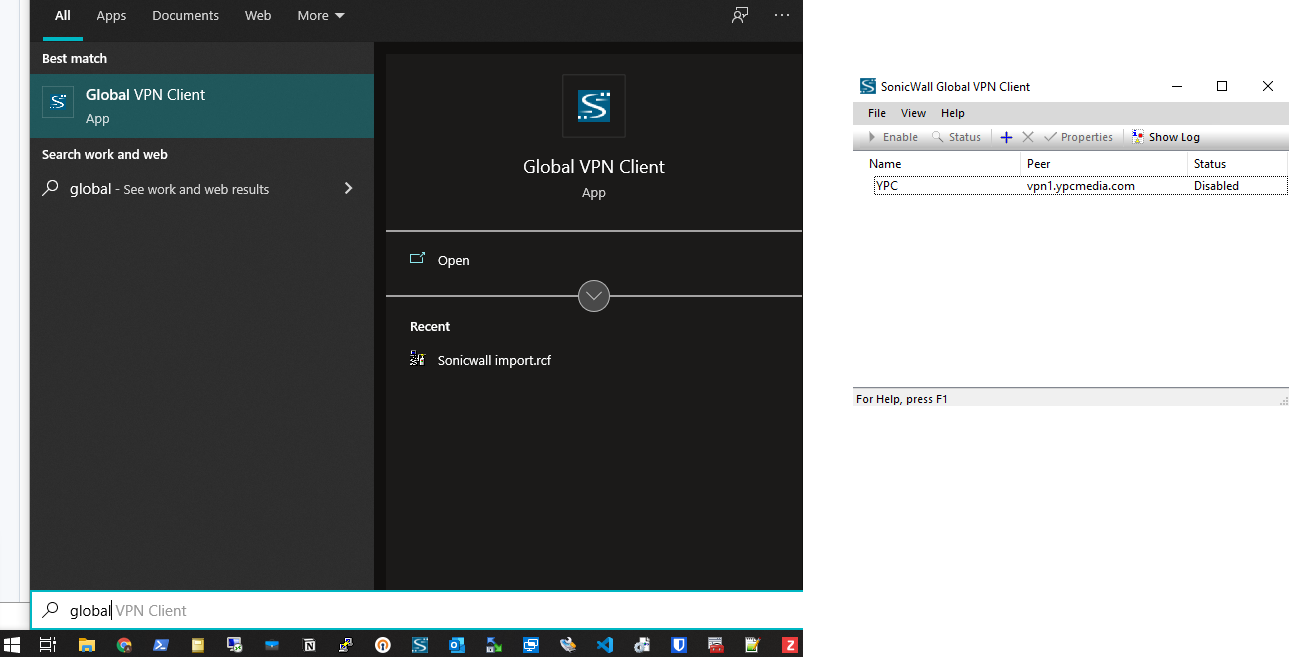Minimize the SonicWall Global VPN Client window

(x=1175, y=86)
